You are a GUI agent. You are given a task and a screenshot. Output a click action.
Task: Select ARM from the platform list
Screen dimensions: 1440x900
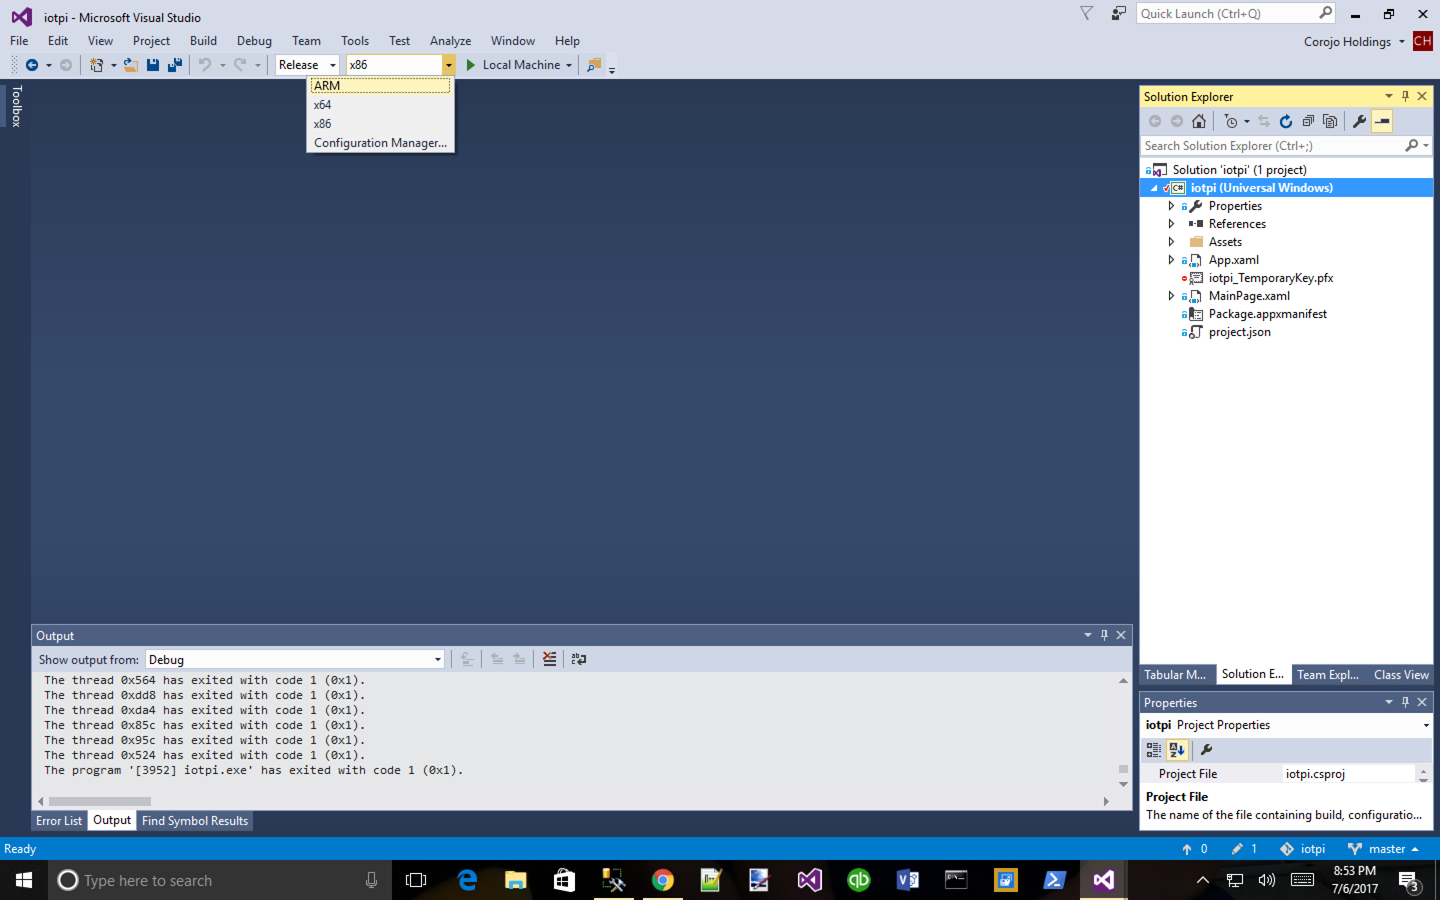(x=380, y=86)
